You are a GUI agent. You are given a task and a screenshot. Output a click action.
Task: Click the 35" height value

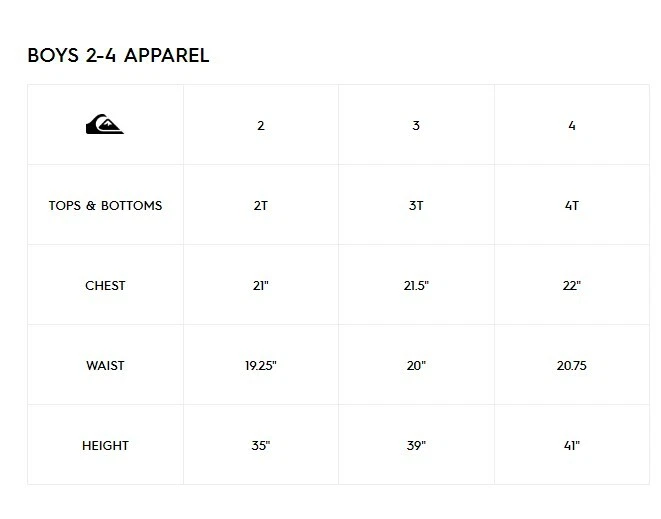tap(261, 446)
